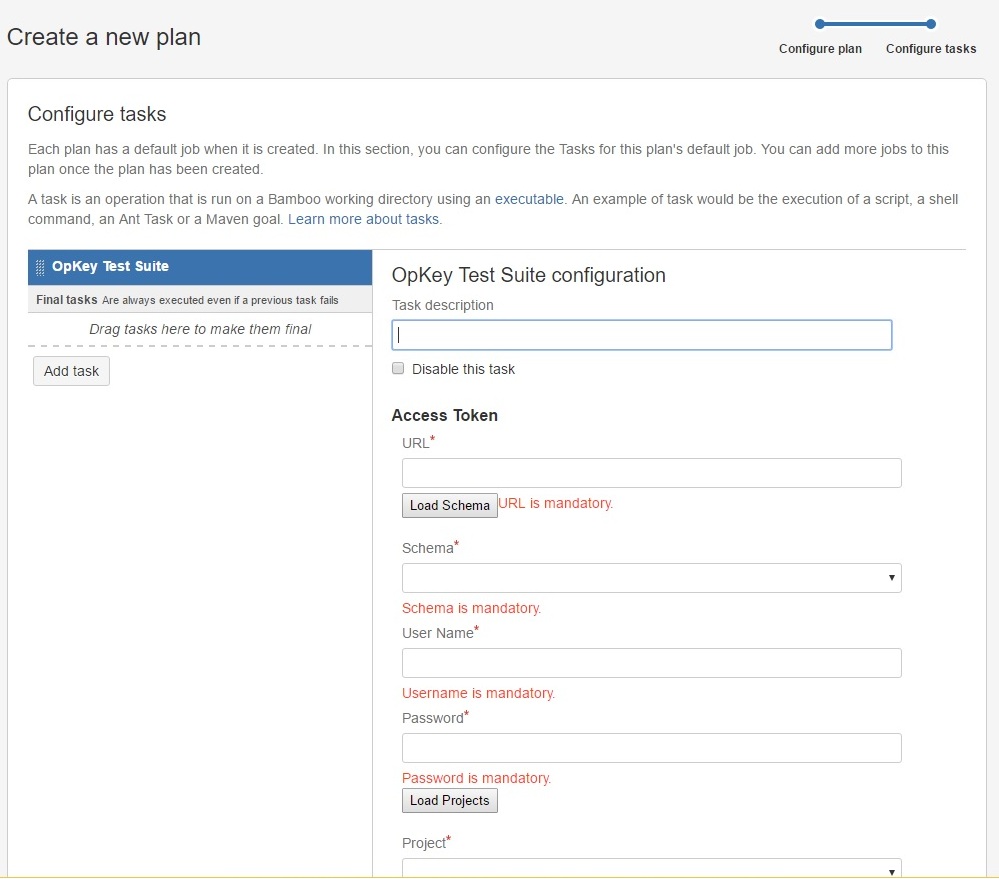Click the Password input field
The width and height of the screenshot is (999, 879).
(651, 748)
